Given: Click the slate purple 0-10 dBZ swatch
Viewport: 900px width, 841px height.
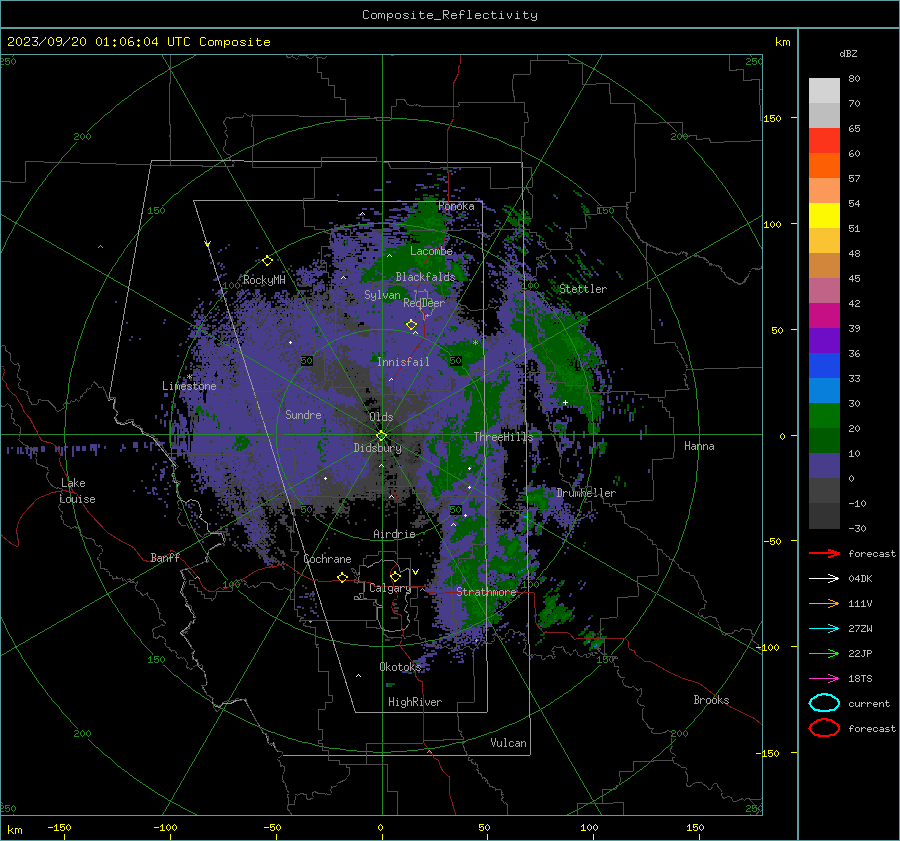Looking at the screenshot, I should coord(824,466).
